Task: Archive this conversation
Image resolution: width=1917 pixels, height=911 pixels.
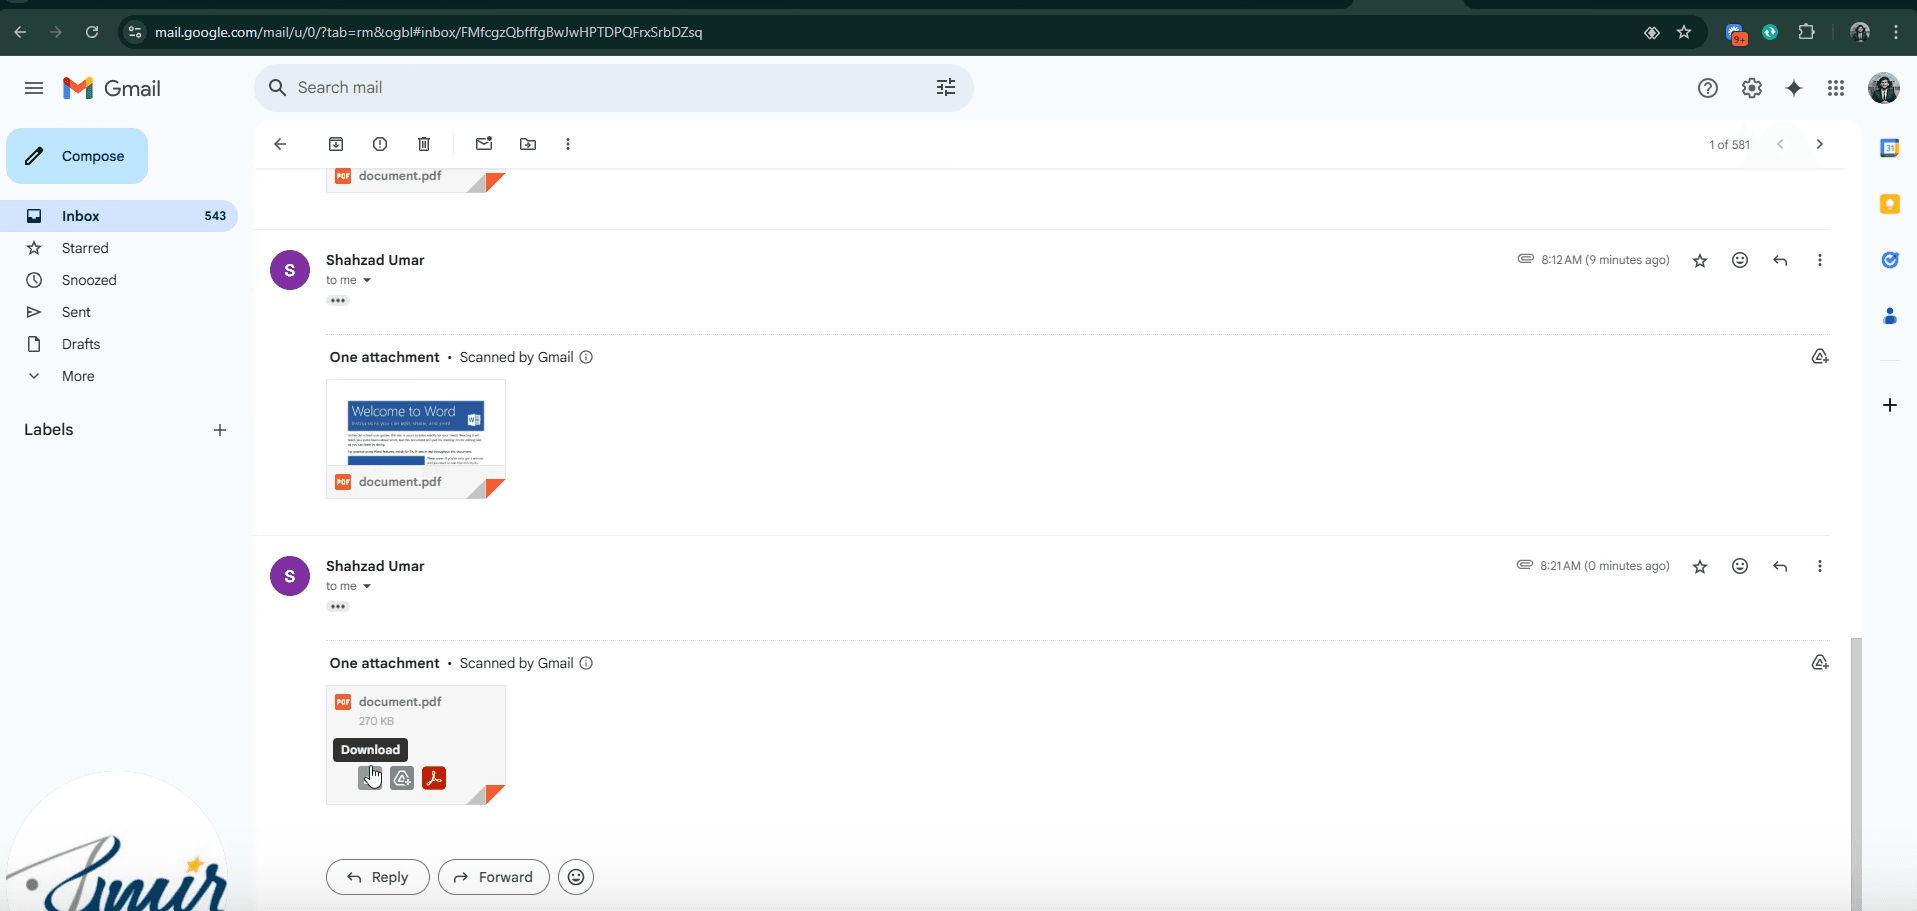Action: tap(336, 144)
